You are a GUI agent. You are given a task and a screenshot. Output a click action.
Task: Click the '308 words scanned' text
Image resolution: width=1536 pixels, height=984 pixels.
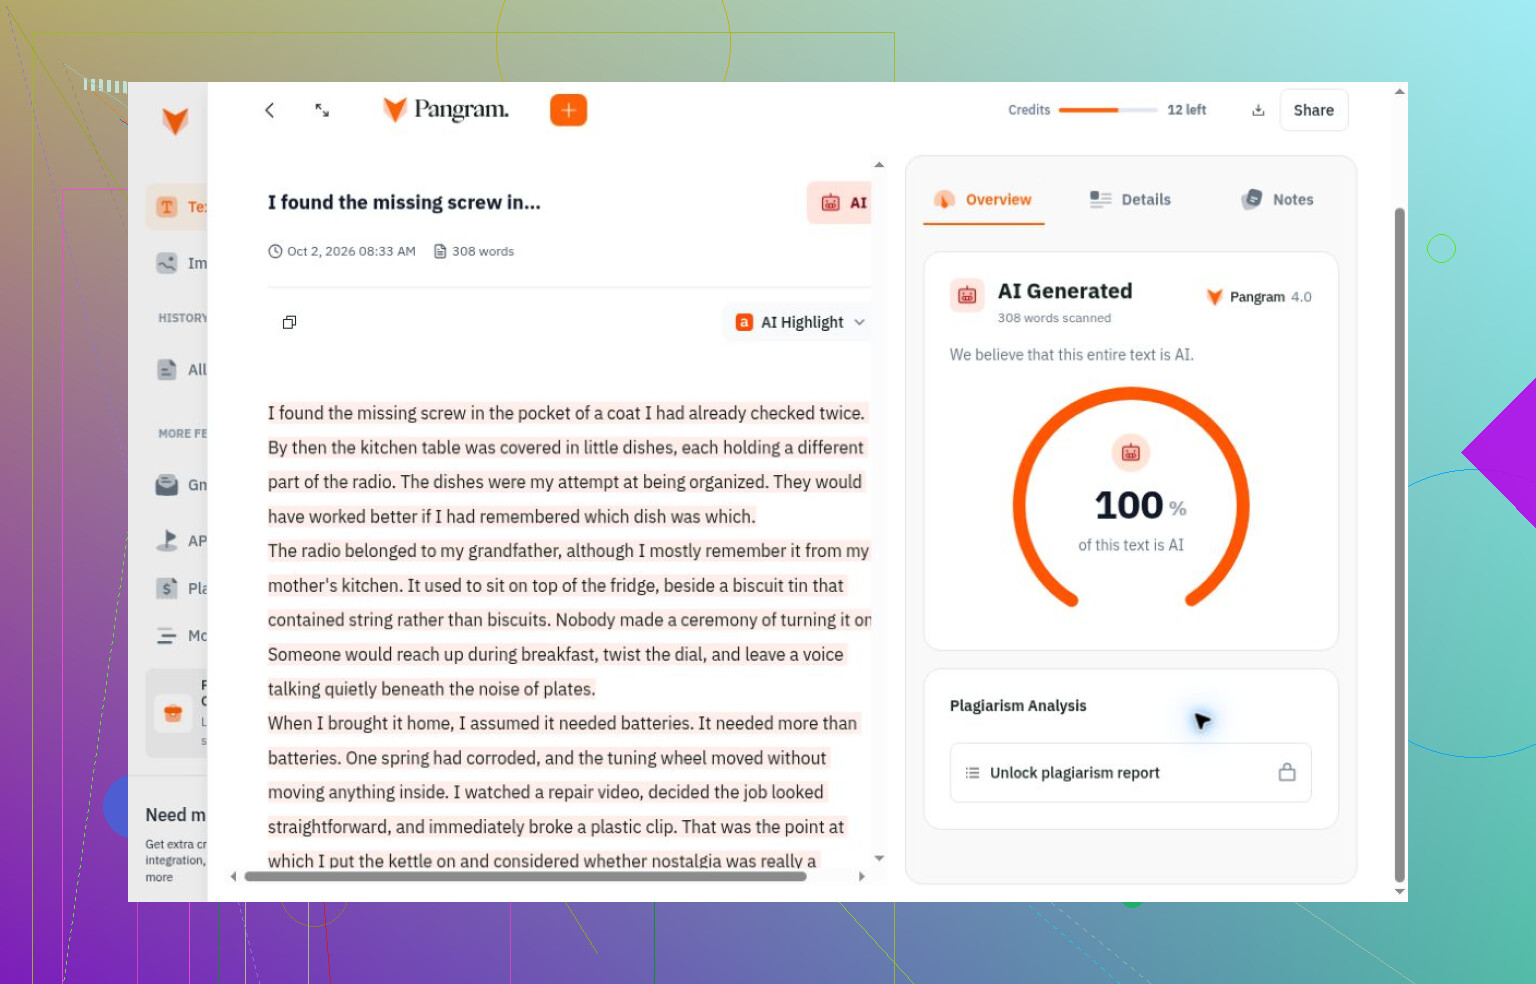click(x=1054, y=318)
